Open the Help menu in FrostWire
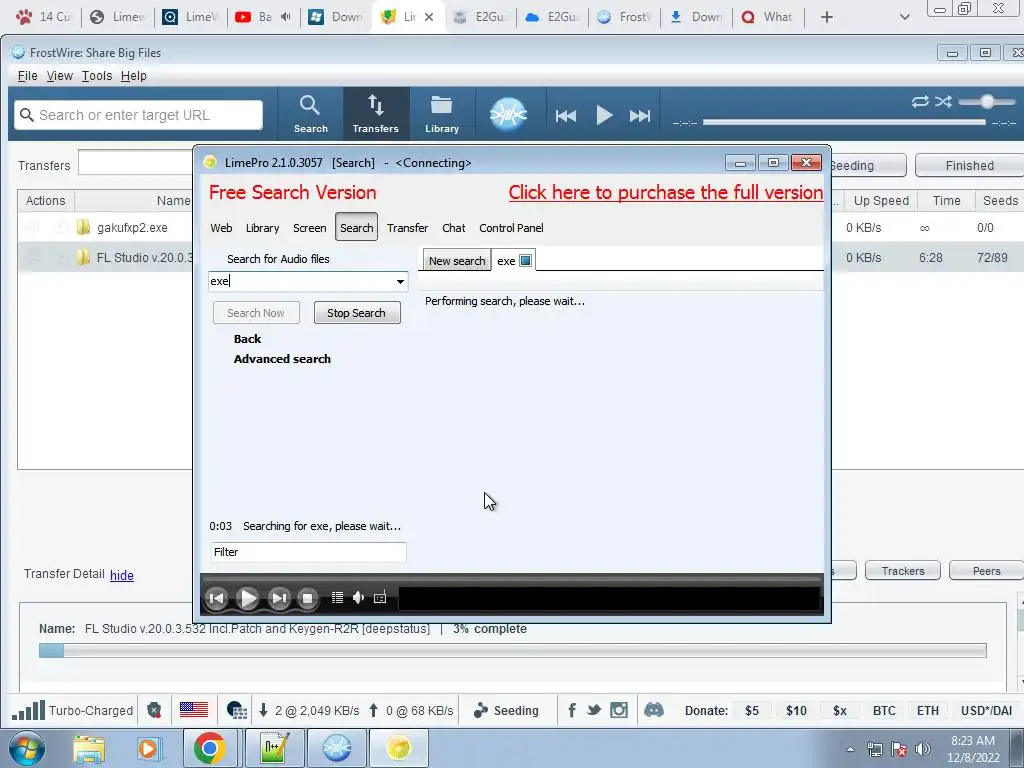1024x768 pixels. click(x=134, y=76)
